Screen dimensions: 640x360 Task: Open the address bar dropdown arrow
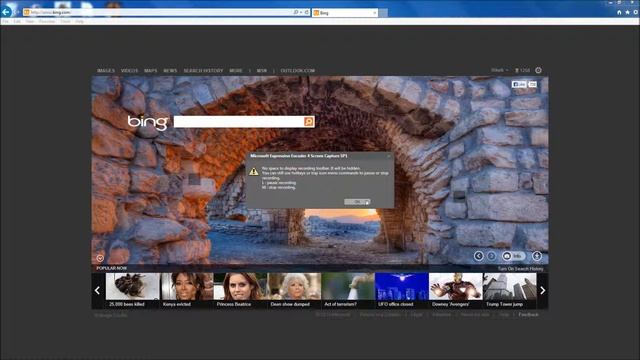pos(301,12)
